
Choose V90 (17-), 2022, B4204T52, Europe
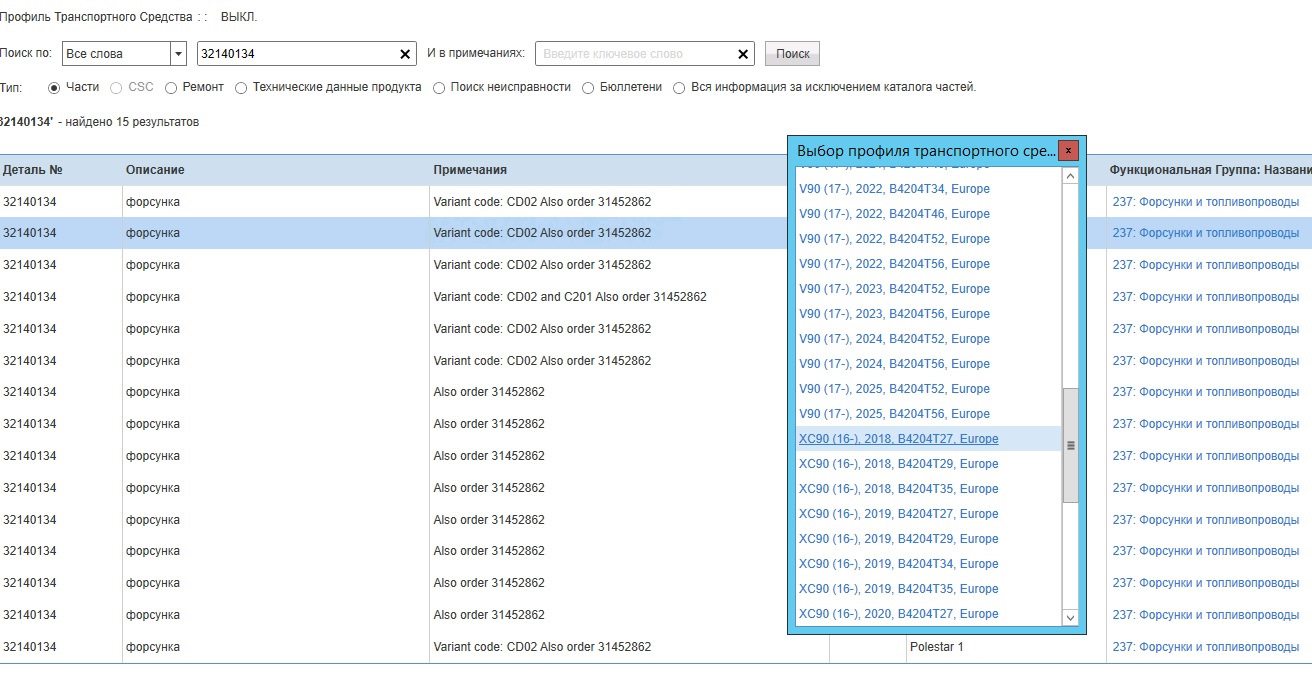coord(894,239)
